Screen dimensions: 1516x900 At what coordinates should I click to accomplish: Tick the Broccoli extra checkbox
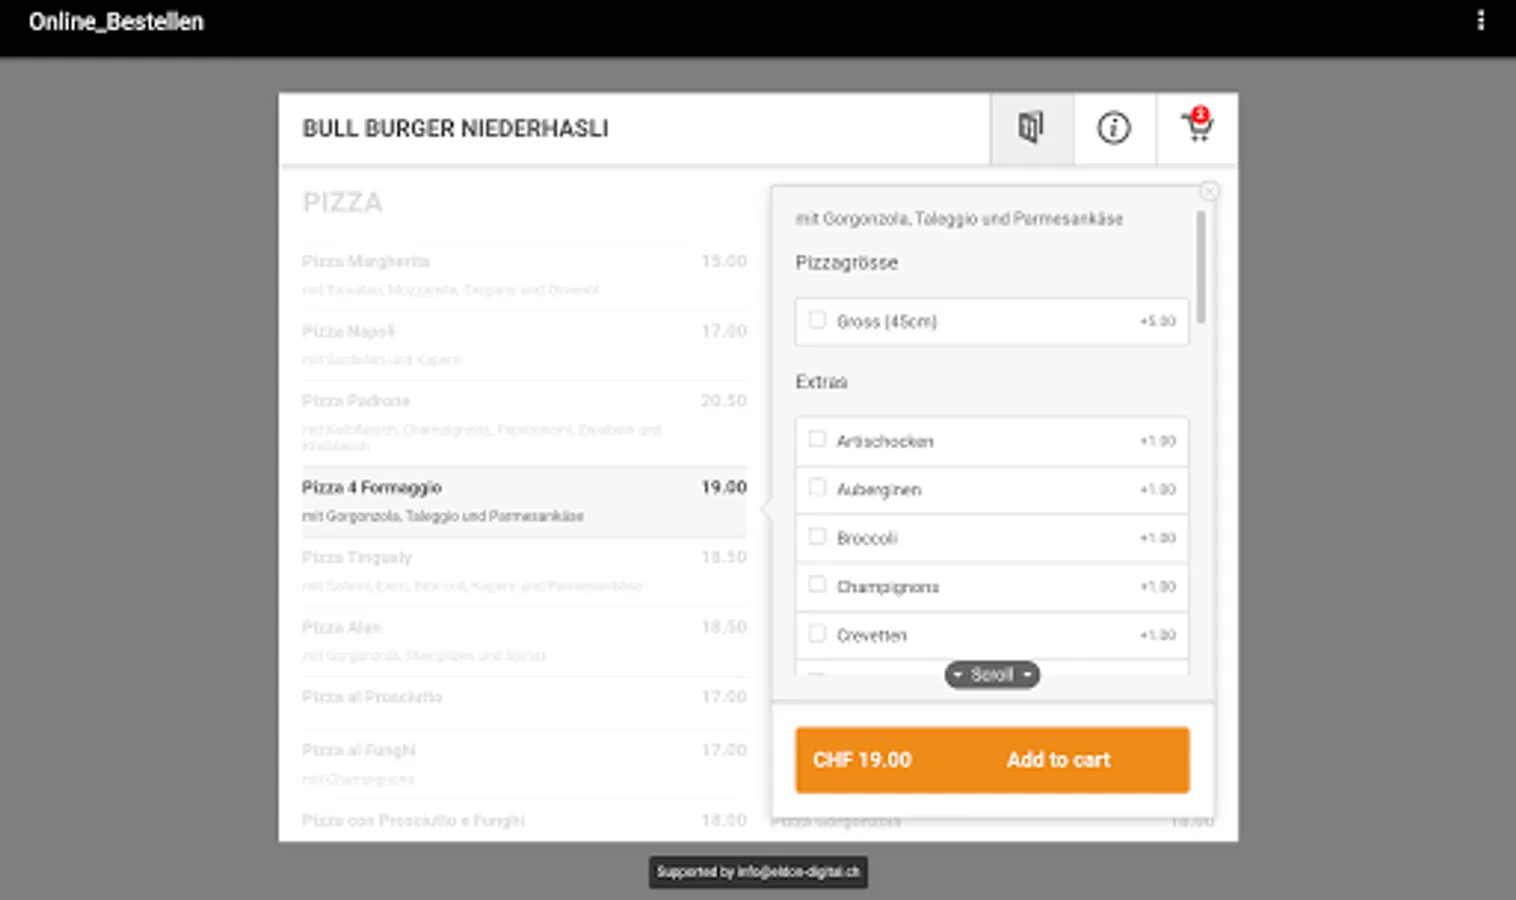click(817, 536)
